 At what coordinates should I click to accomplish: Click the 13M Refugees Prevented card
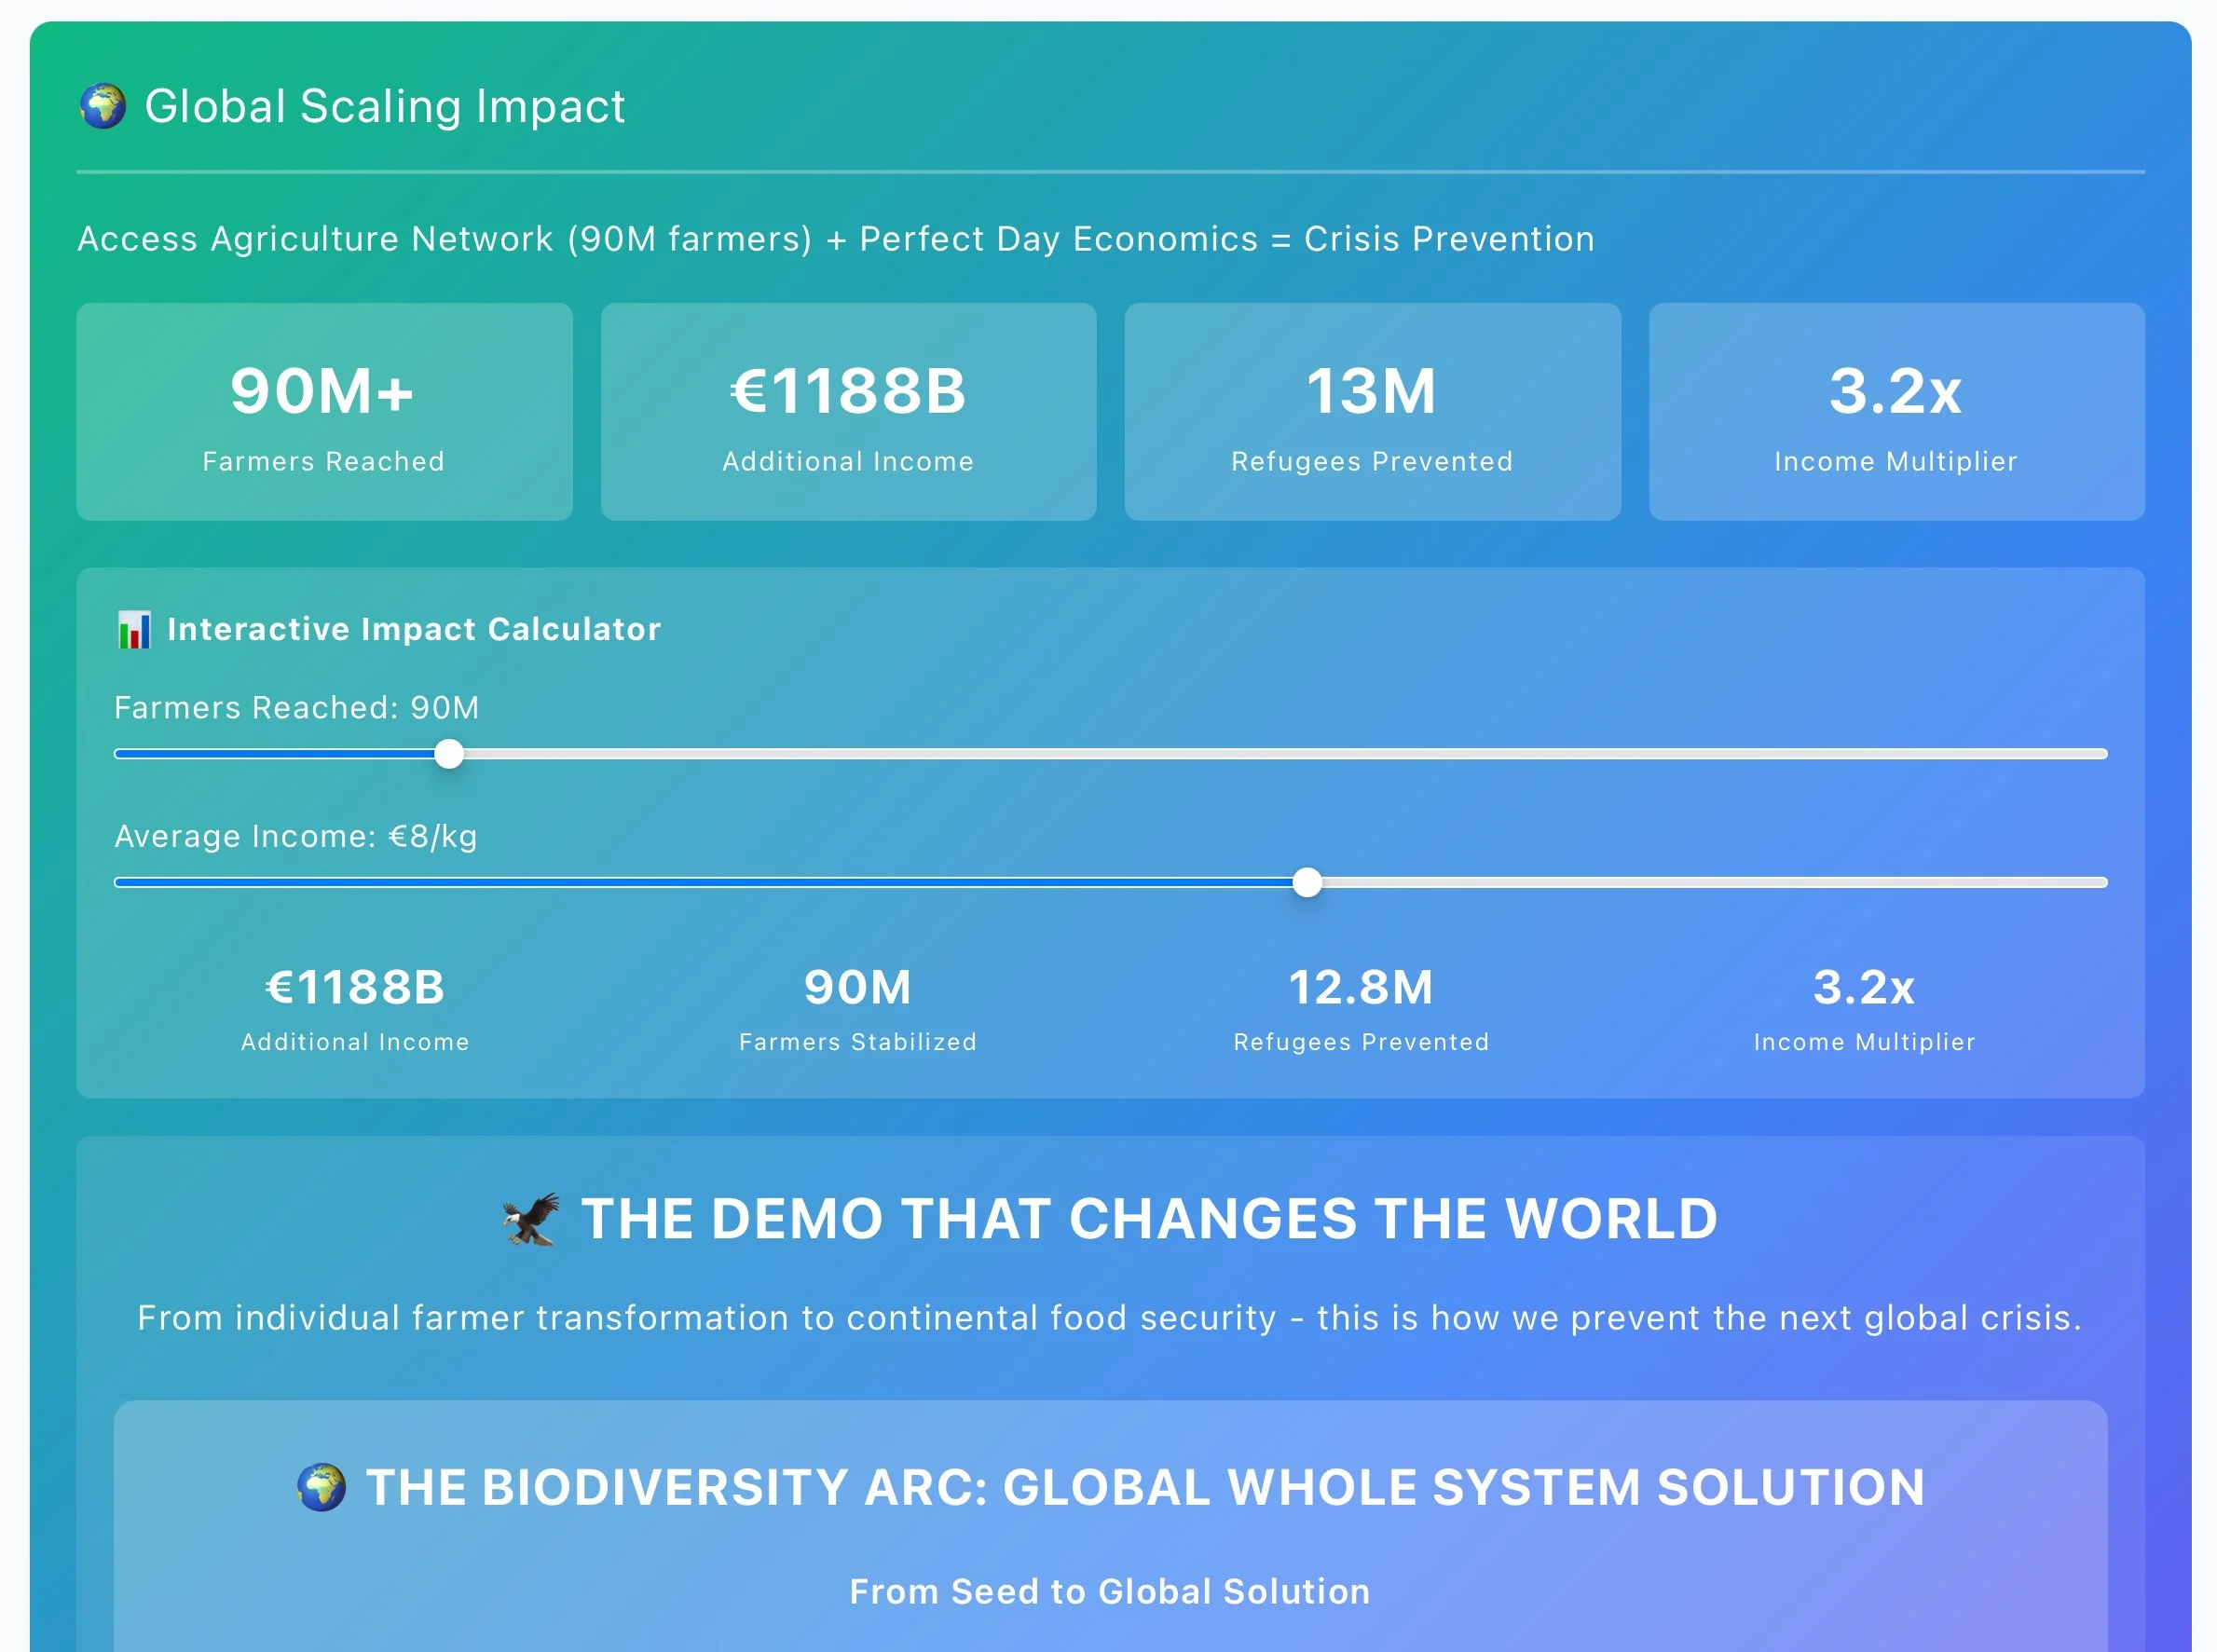(1372, 412)
